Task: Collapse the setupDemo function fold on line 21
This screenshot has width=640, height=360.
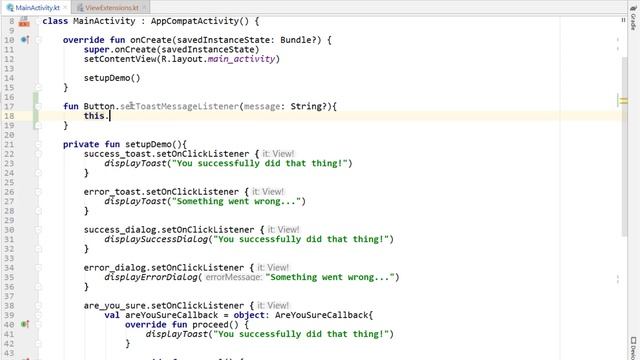Action: (38, 144)
